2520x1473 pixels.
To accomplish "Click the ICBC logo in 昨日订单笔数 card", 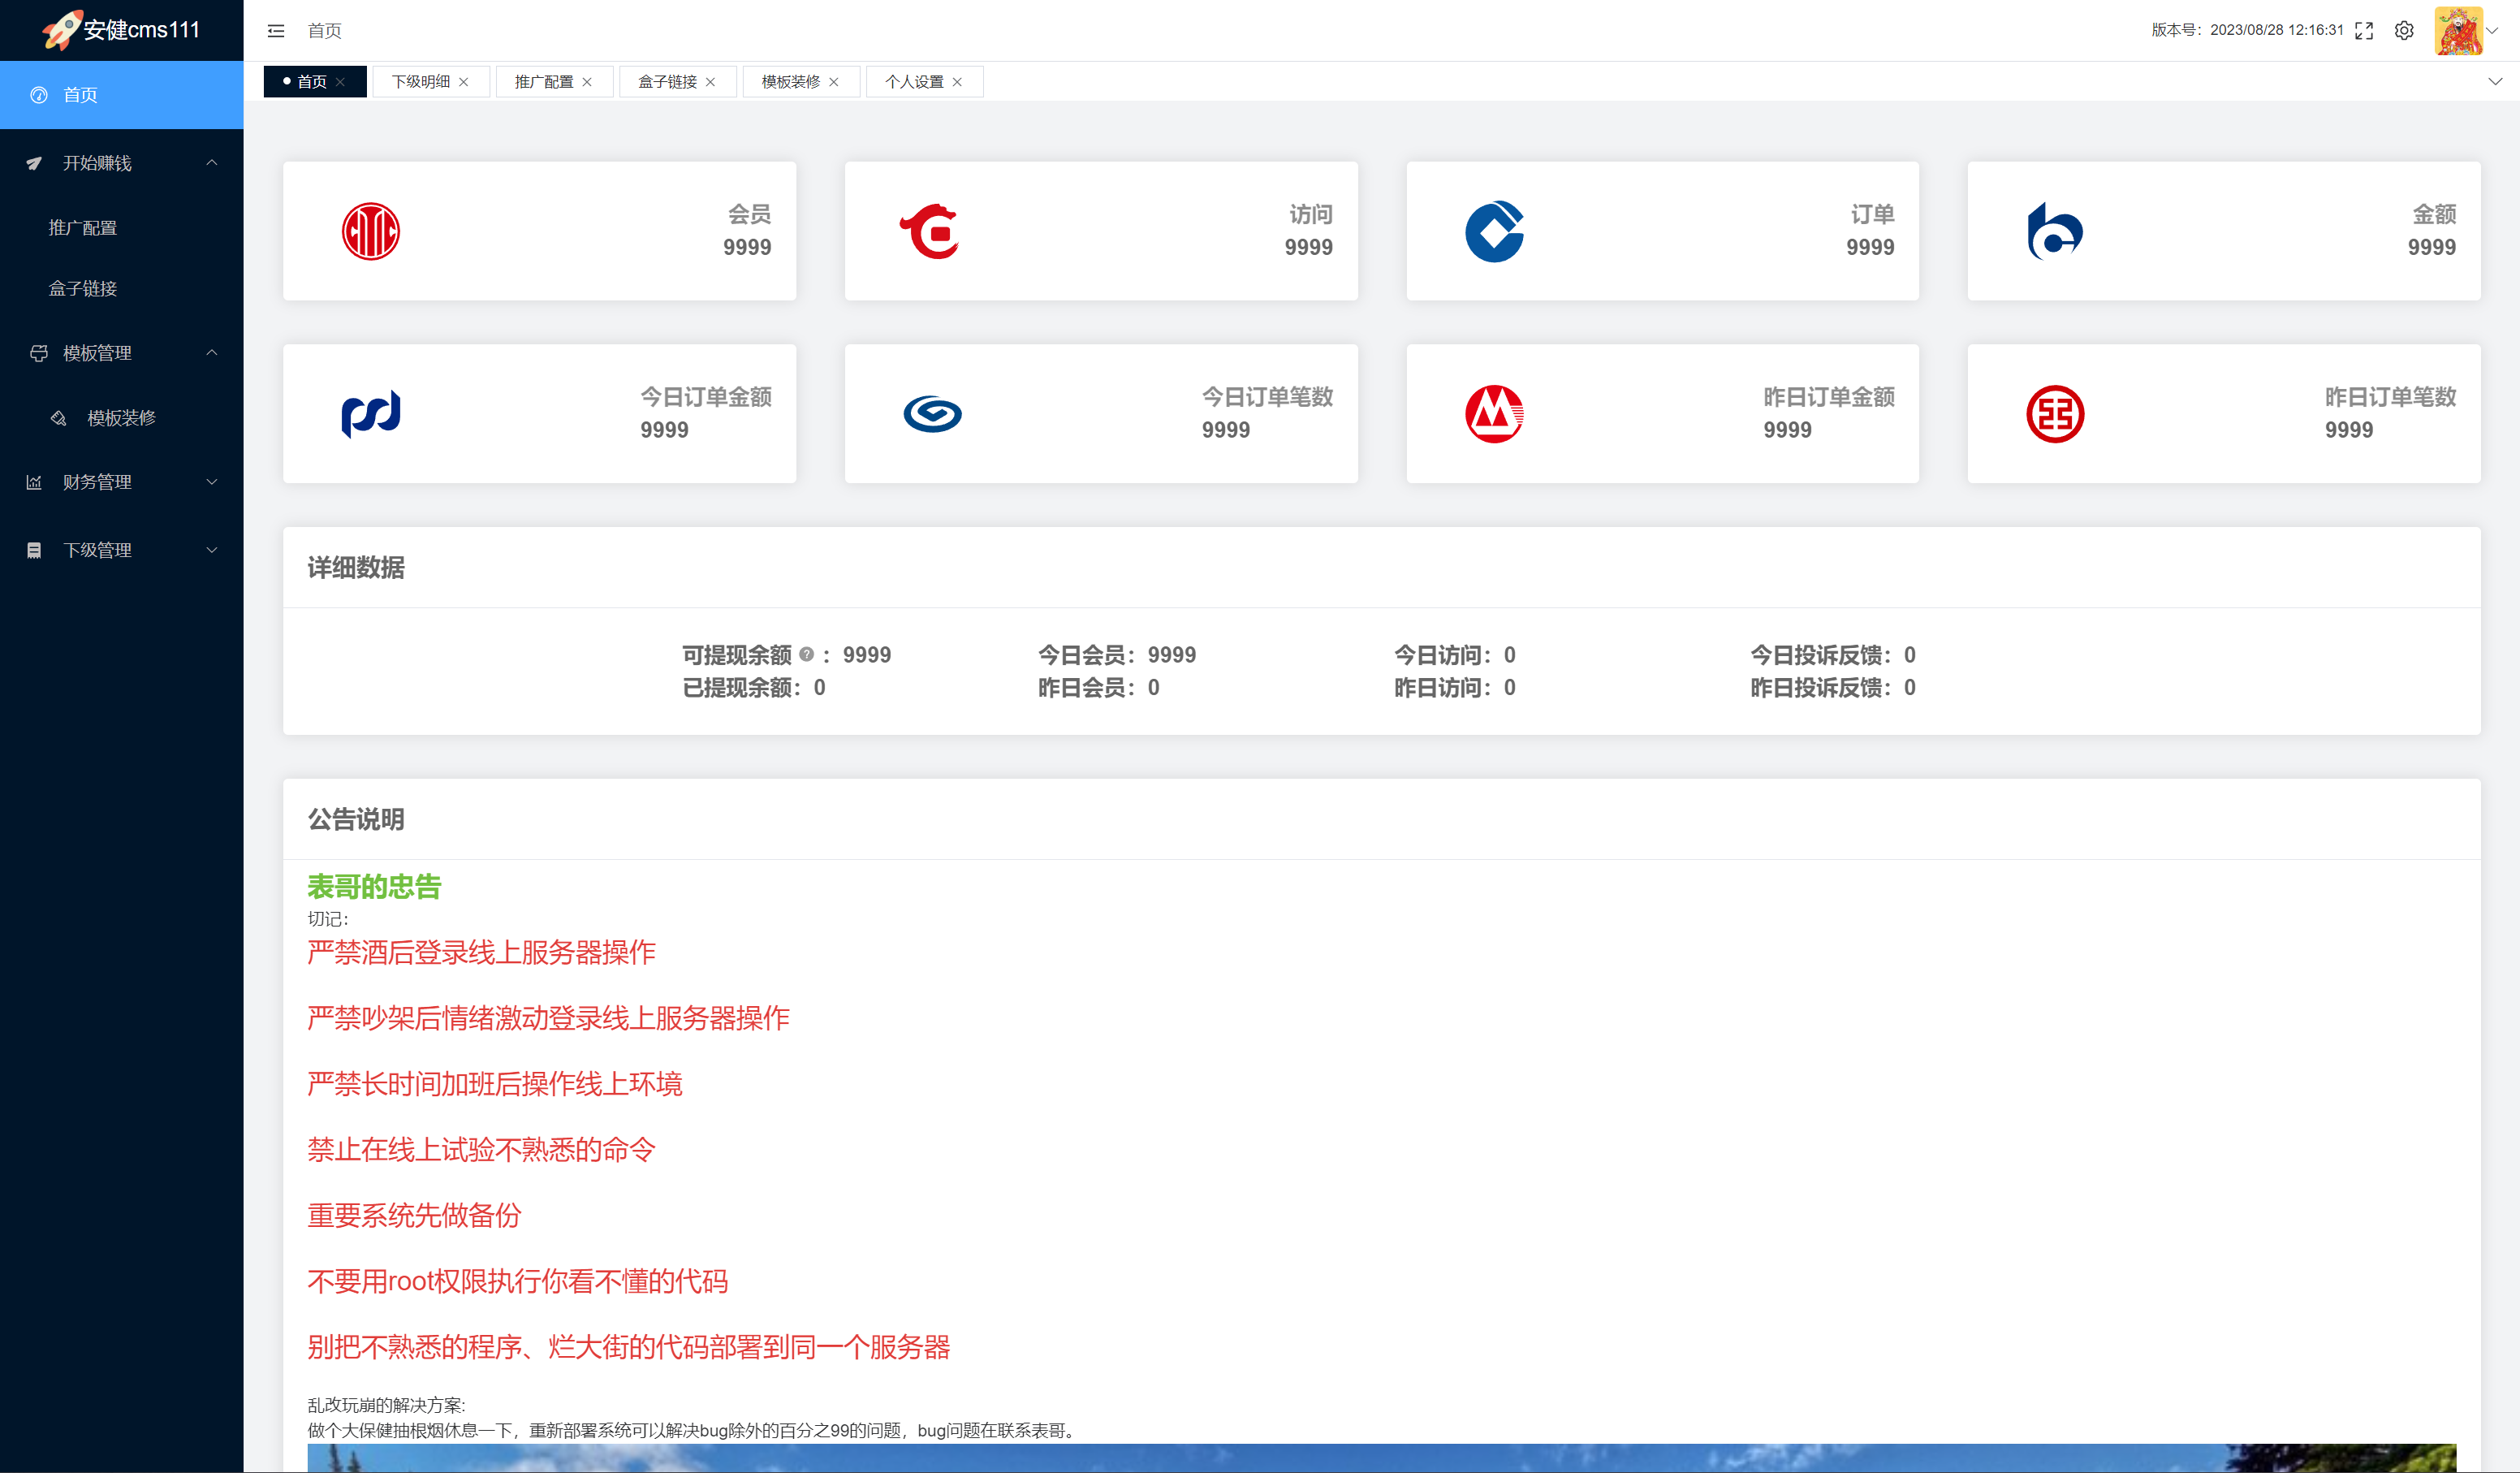I will [2055, 414].
